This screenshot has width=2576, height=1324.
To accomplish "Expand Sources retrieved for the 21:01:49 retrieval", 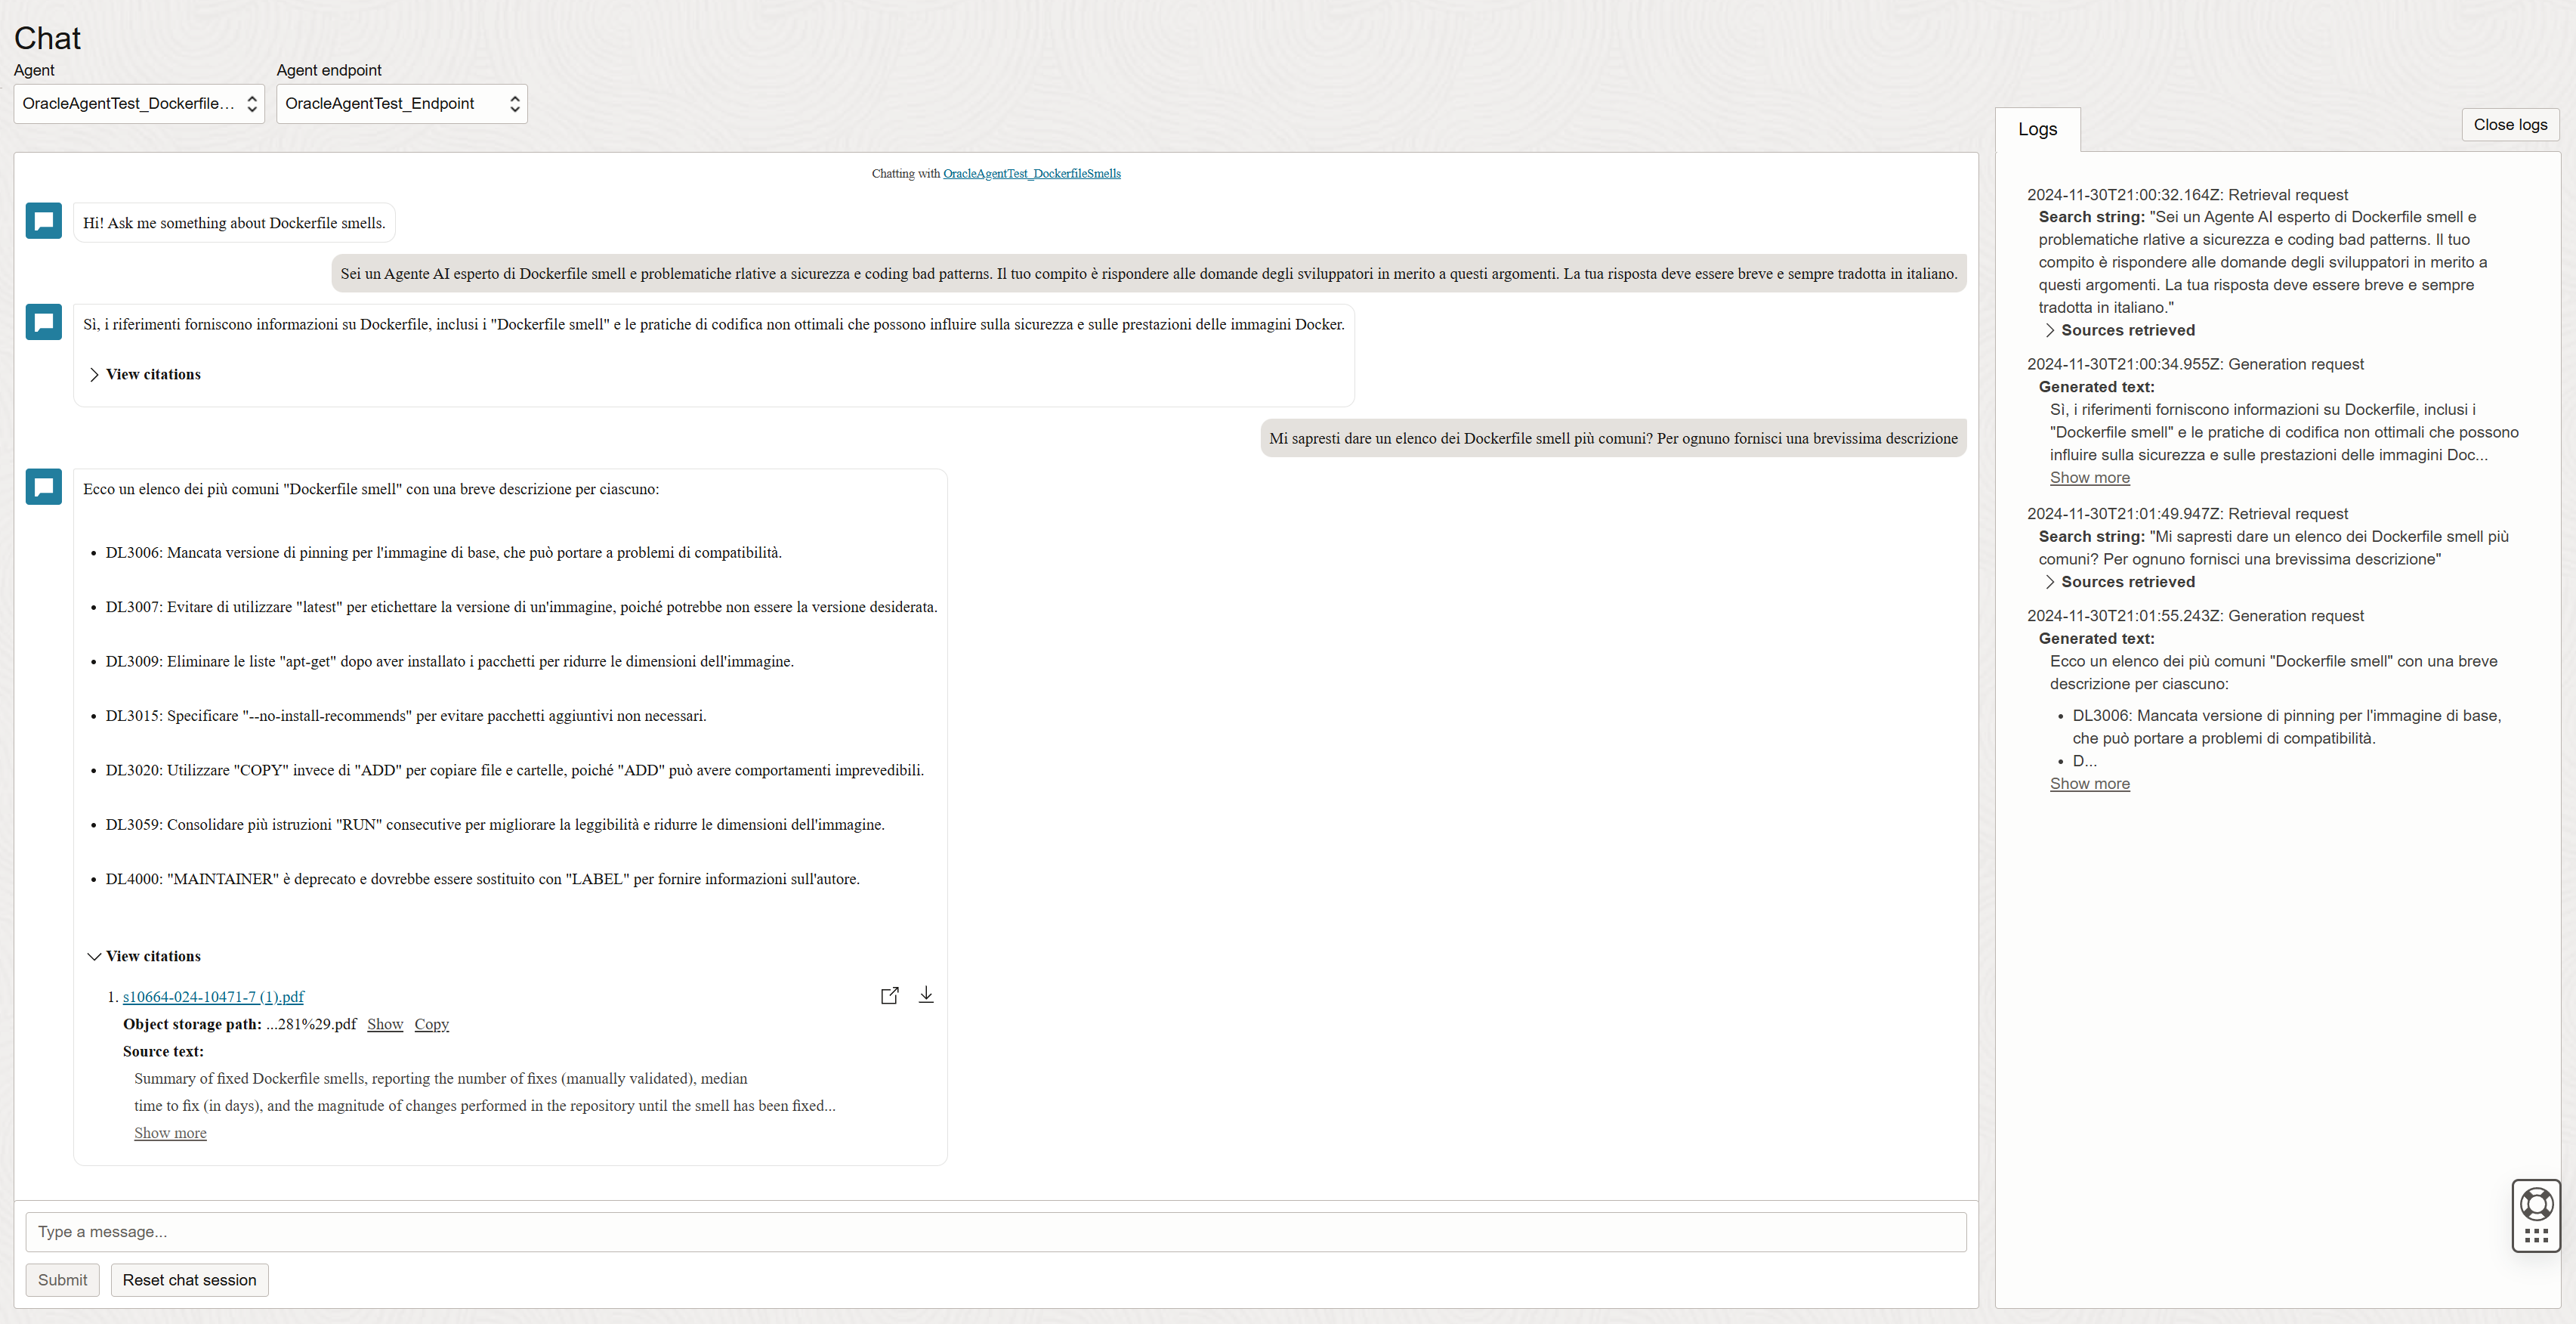I will [x=2119, y=582].
